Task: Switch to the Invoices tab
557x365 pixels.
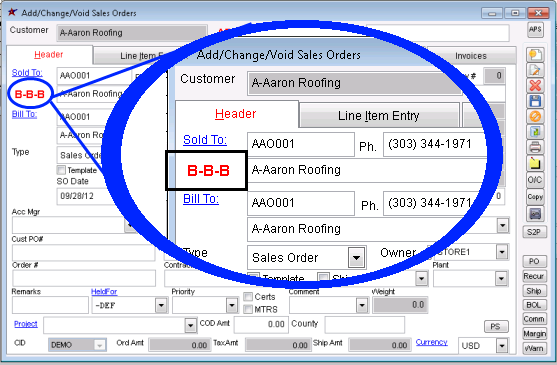Action: pyautogui.click(x=471, y=56)
